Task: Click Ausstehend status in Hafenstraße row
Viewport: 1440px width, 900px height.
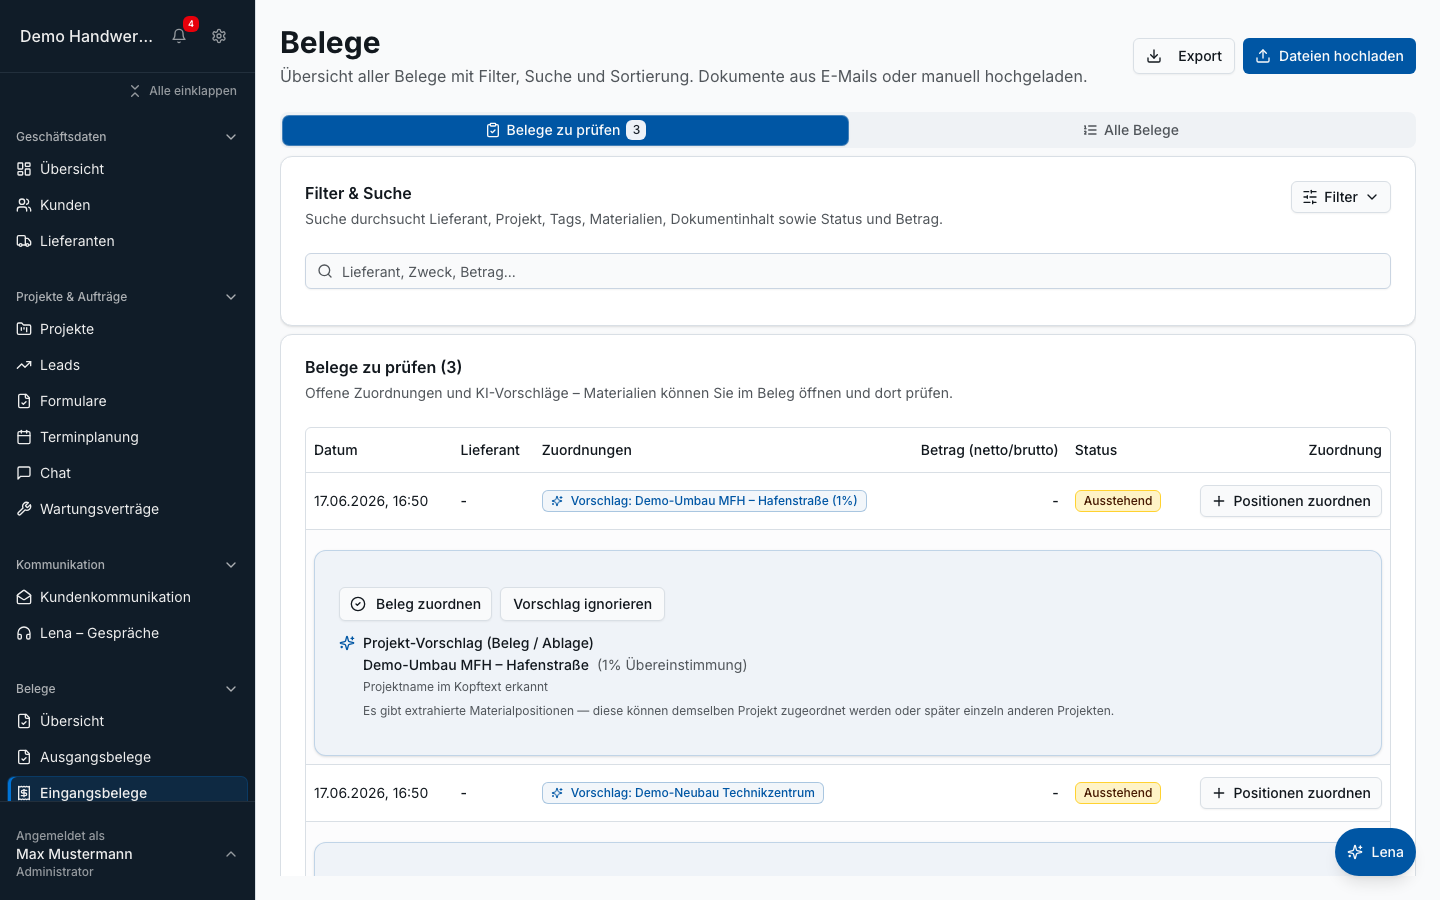Action: 1118,501
